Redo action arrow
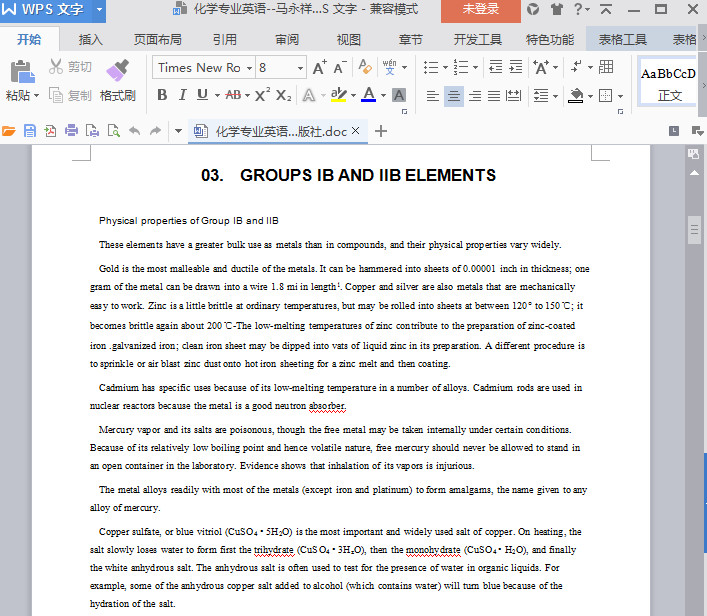Image resolution: width=707 pixels, height=616 pixels. pos(155,131)
